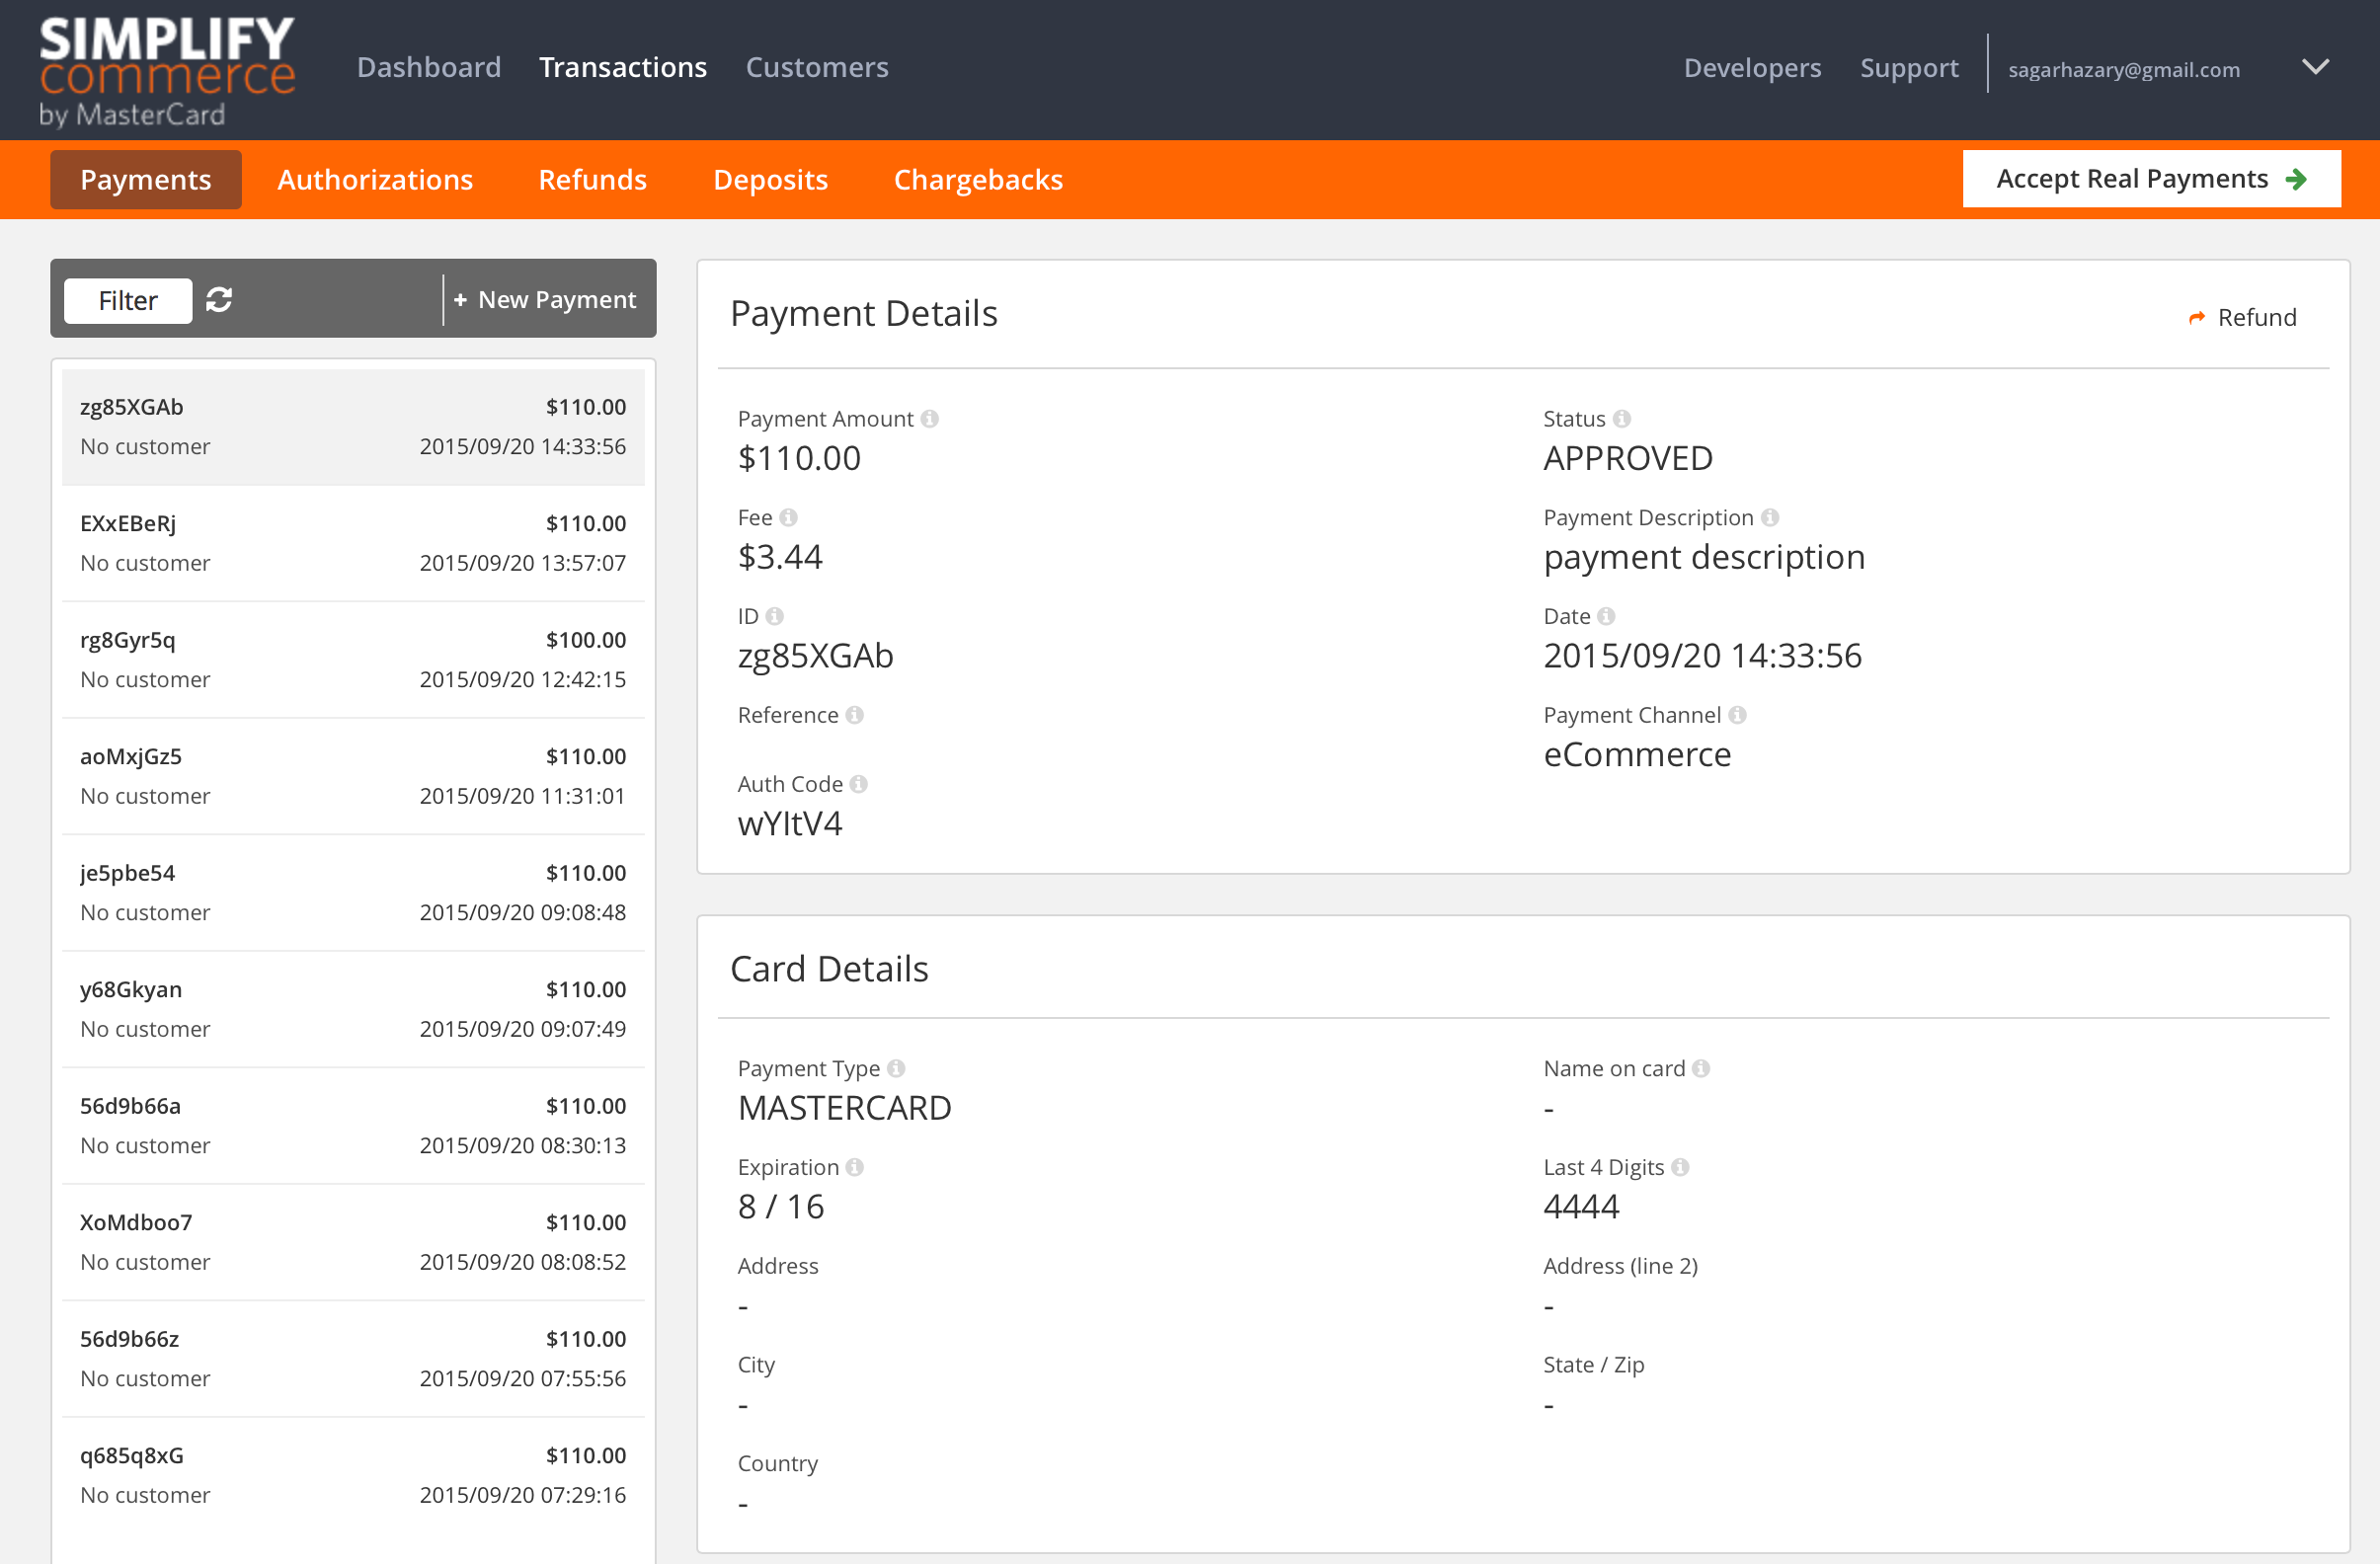Switch to the Authorizations tab
The width and height of the screenshot is (2380, 1564).
pyautogui.click(x=375, y=180)
